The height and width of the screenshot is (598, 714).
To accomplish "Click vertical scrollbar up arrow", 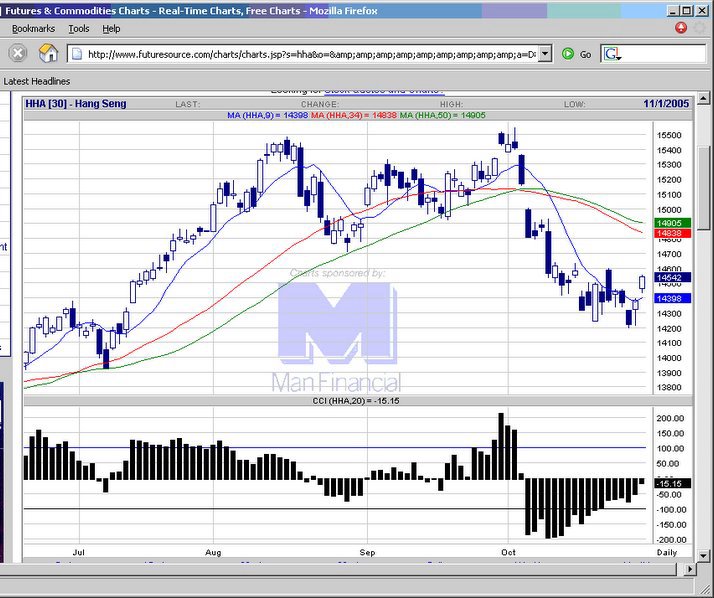I will 703,98.
